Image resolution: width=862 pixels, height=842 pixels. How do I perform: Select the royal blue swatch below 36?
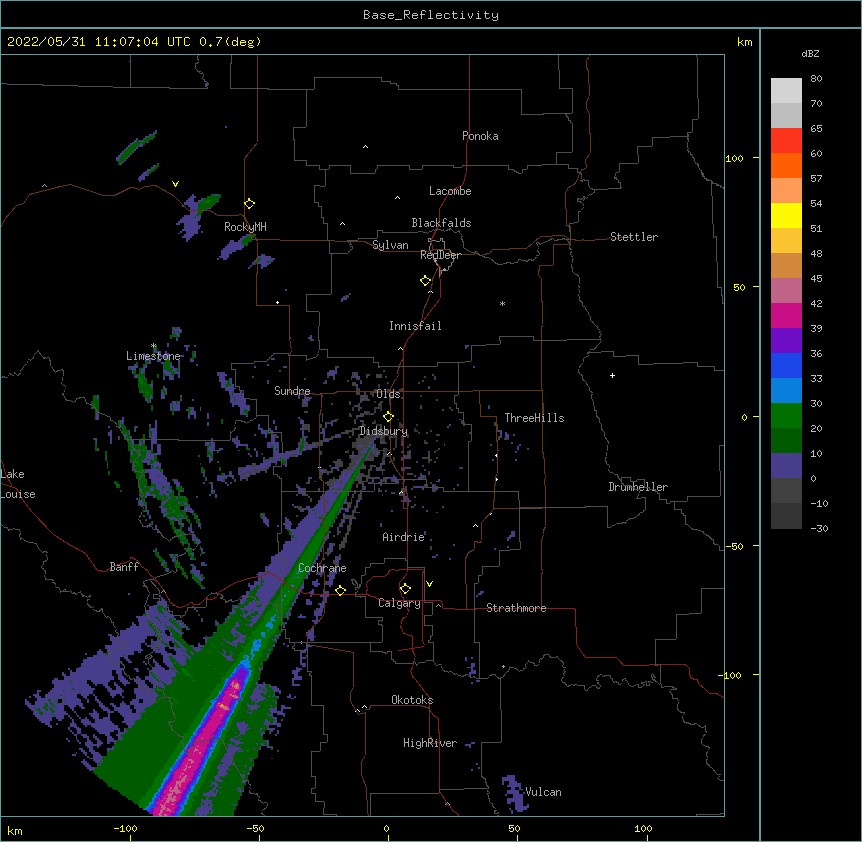(786, 365)
